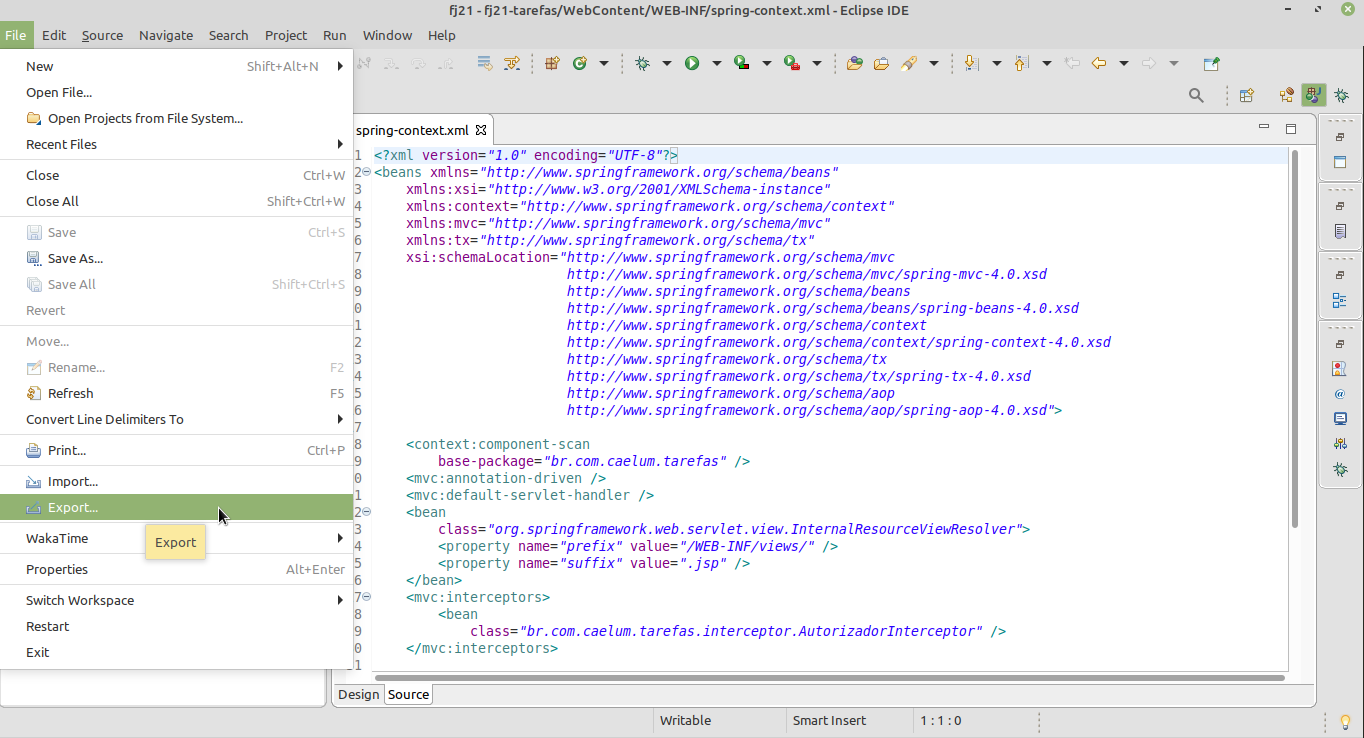Open the Search magnifier icon

1196,96
